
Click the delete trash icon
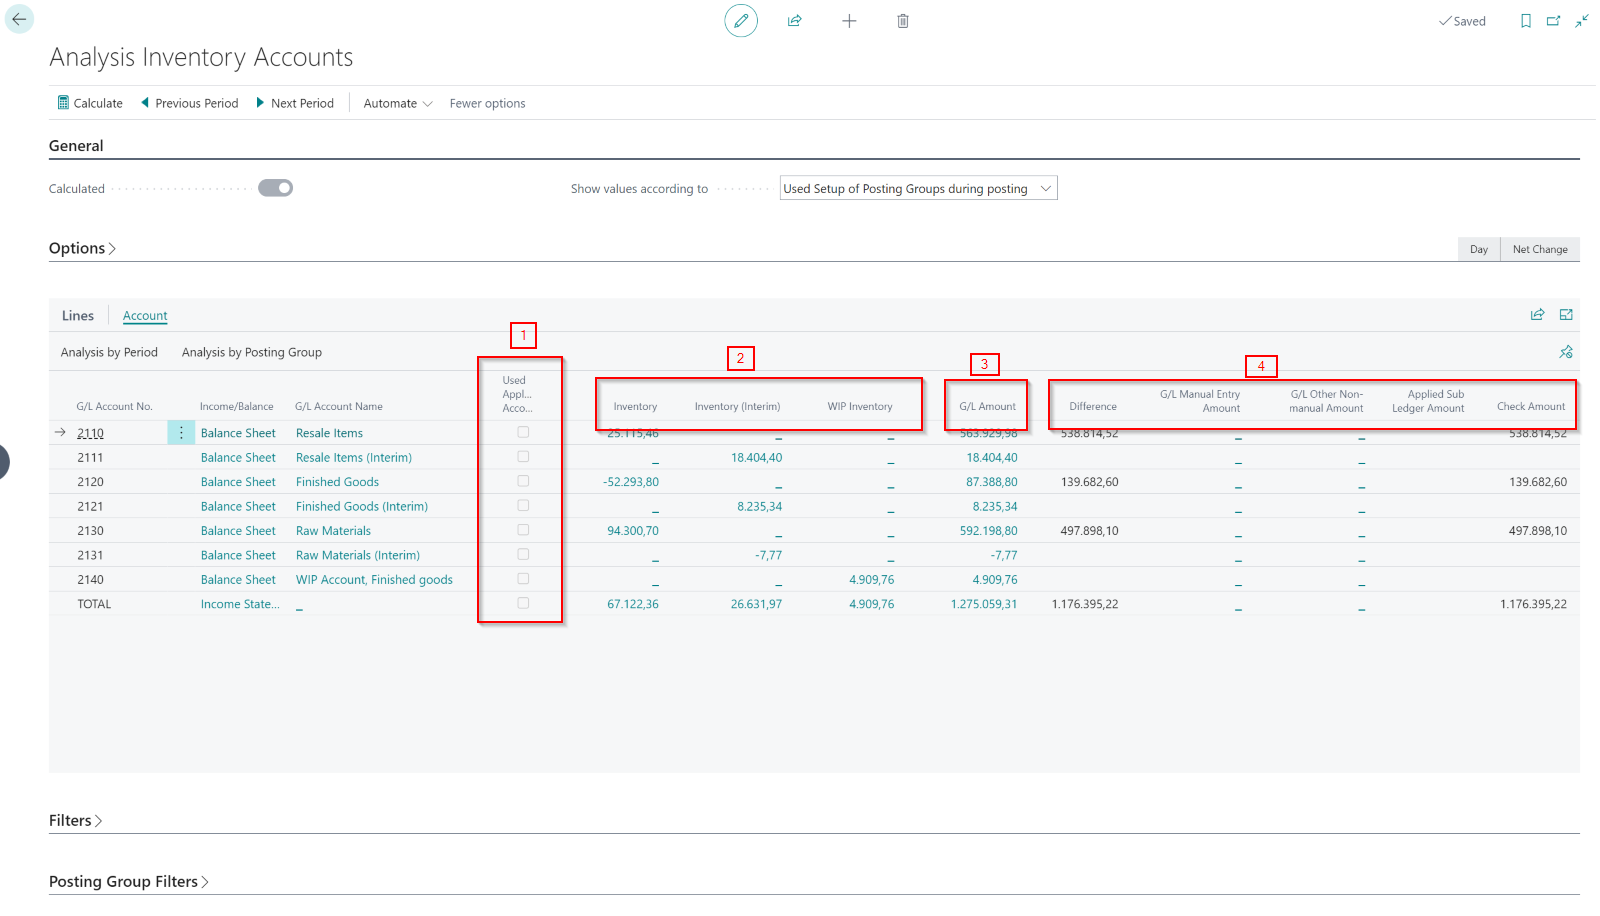(x=903, y=21)
